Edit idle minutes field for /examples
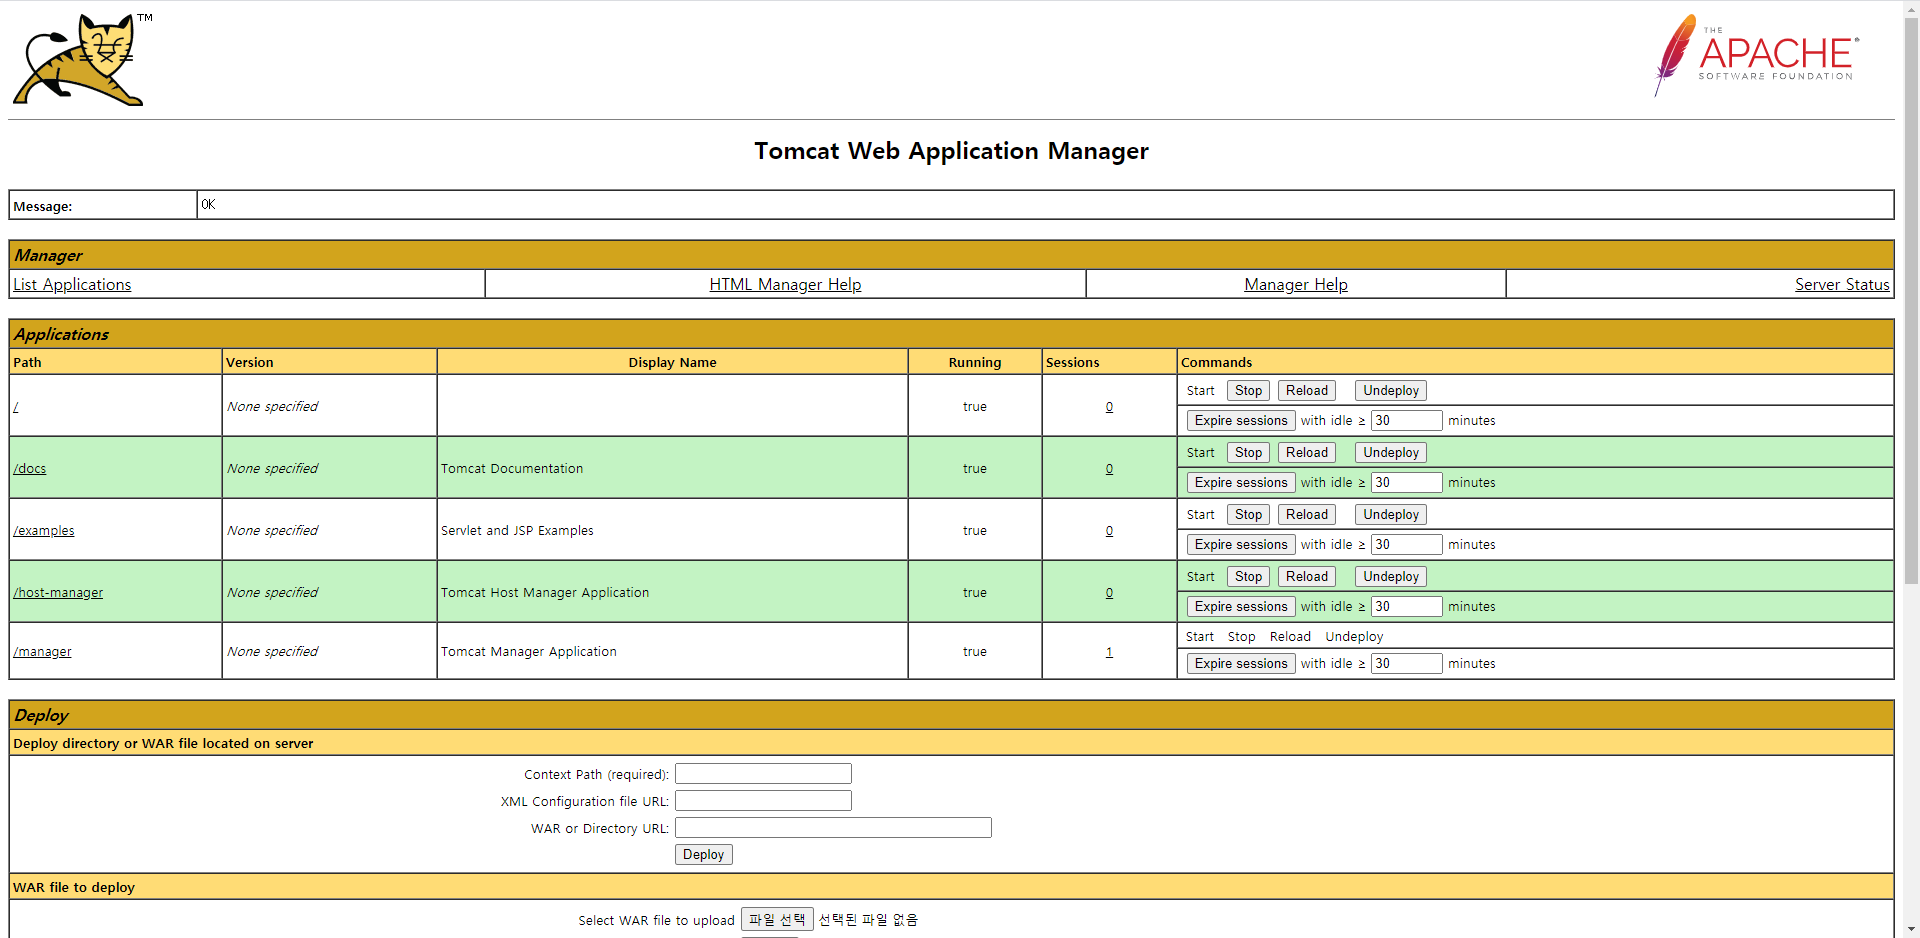1920x938 pixels. pos(1406,545)
